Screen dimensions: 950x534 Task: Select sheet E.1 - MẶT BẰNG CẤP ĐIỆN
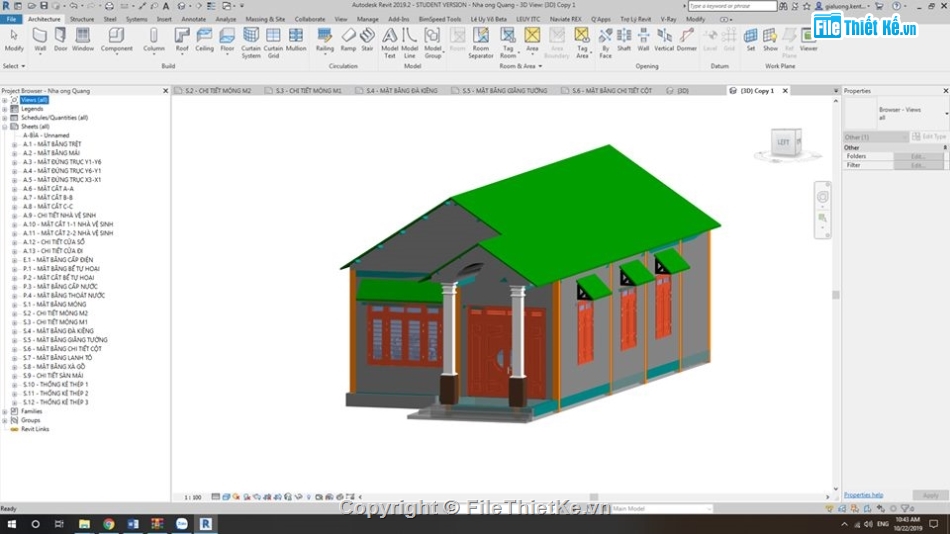(x=58, y=260)
